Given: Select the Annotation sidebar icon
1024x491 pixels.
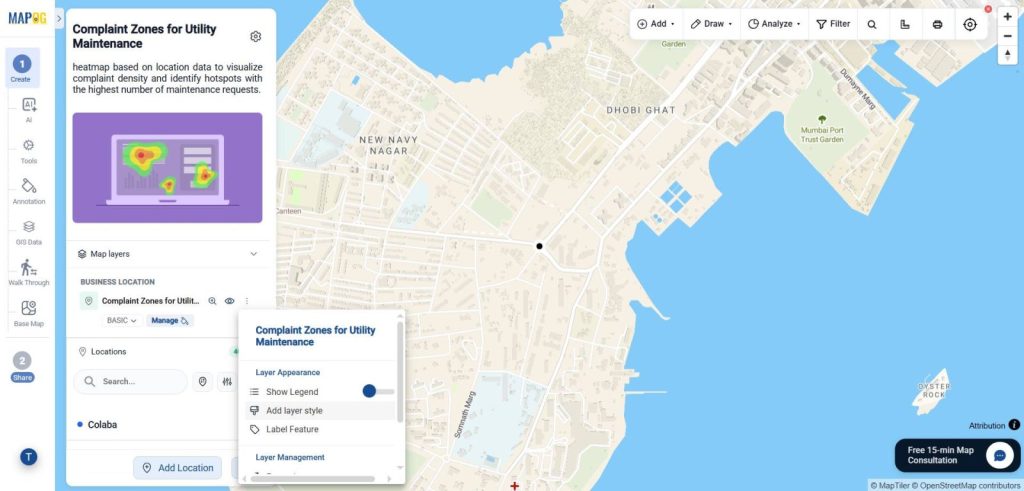Looking at the screenshot, I should coord(29,191).
